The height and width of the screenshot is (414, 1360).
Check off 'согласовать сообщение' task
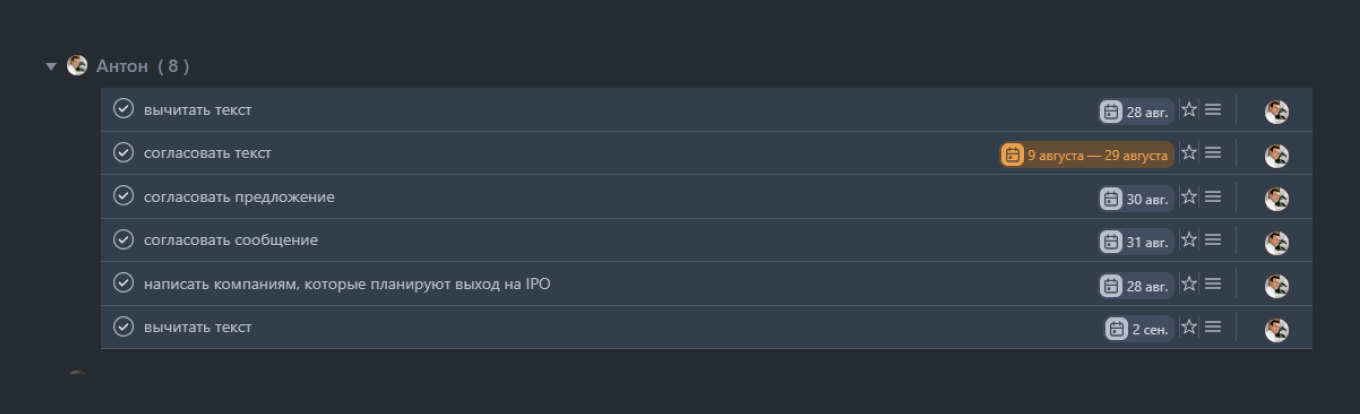coord(123,240)
